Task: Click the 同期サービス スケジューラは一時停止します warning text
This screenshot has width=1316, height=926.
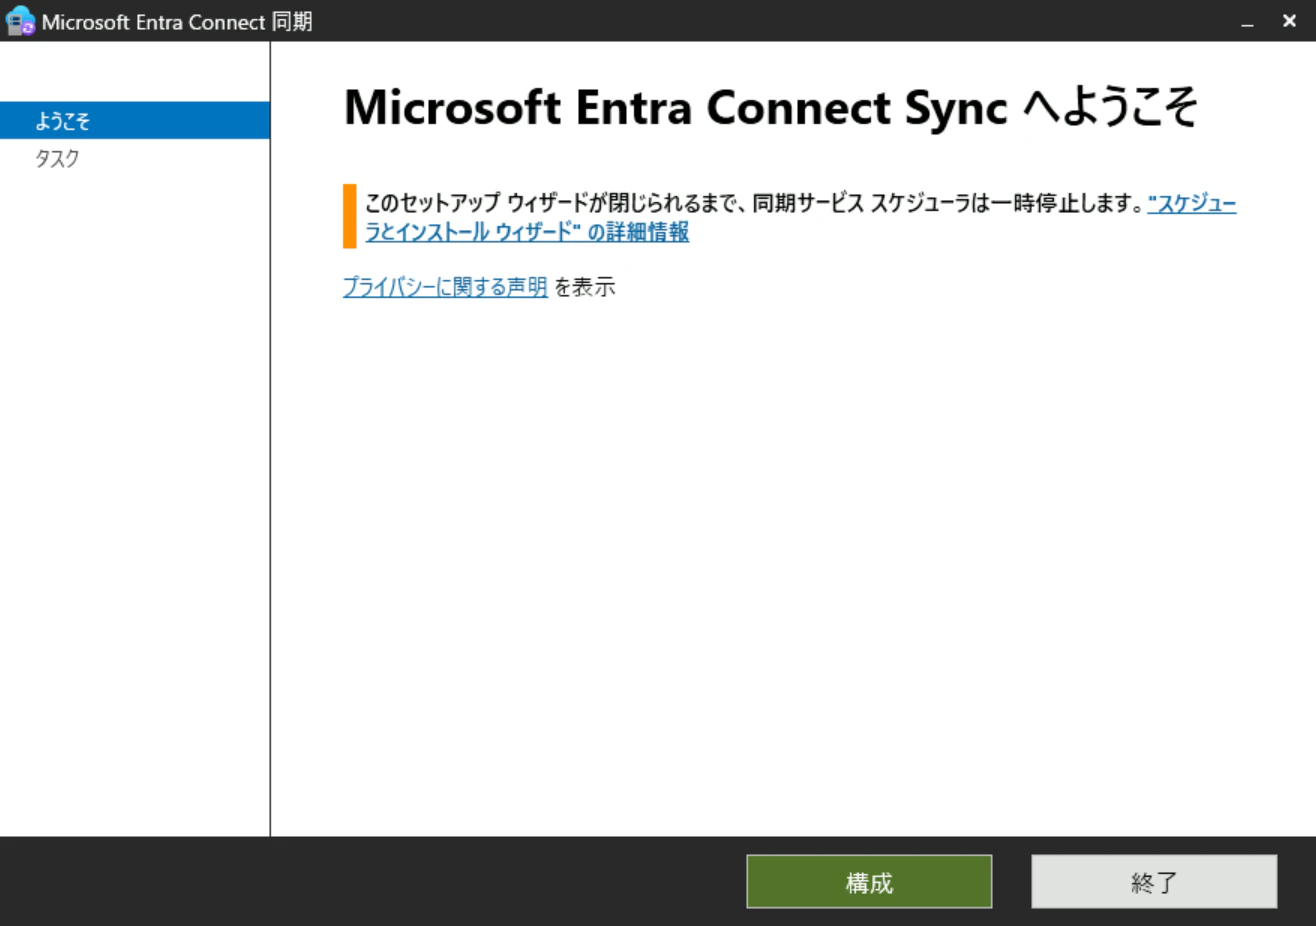Action: point(947,203)
